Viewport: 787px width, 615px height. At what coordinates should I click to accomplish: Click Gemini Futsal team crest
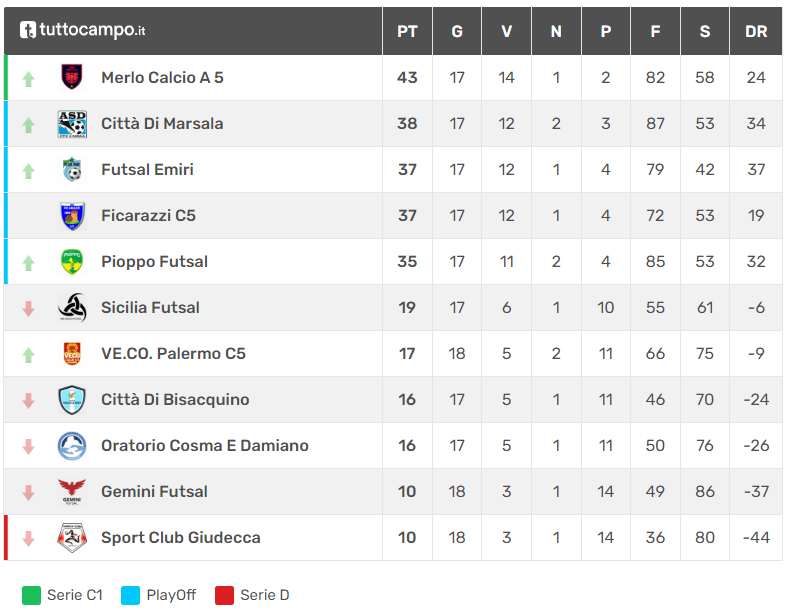tap(72, 492)
